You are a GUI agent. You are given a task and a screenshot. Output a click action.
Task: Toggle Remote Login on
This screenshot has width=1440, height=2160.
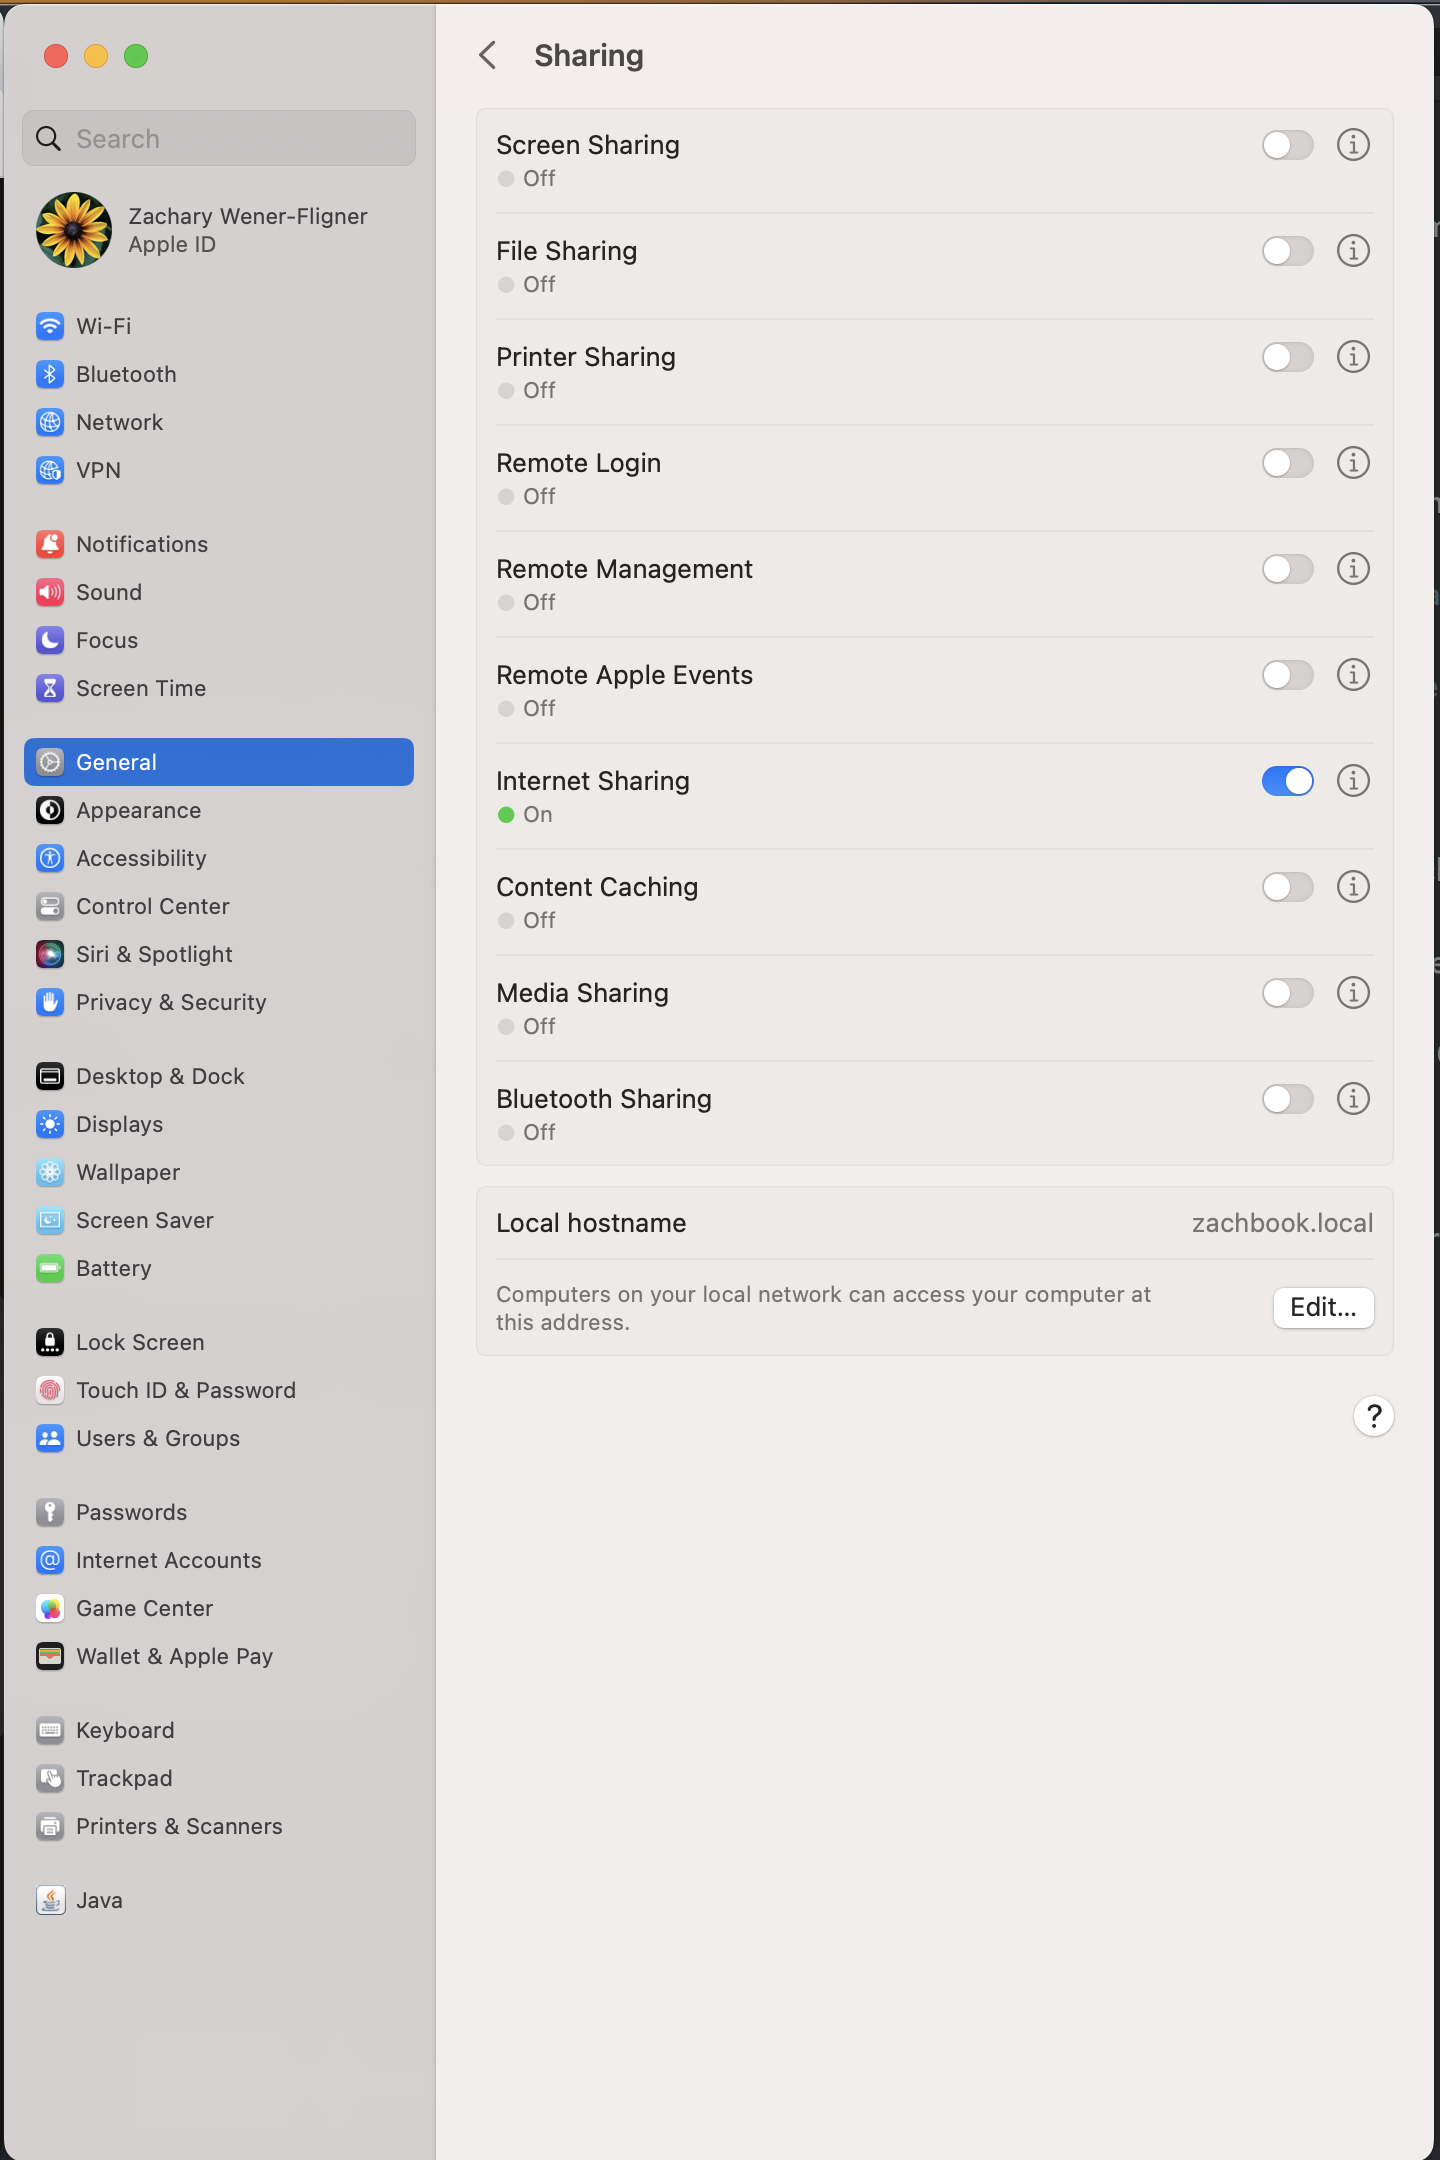click(1287, 463)
